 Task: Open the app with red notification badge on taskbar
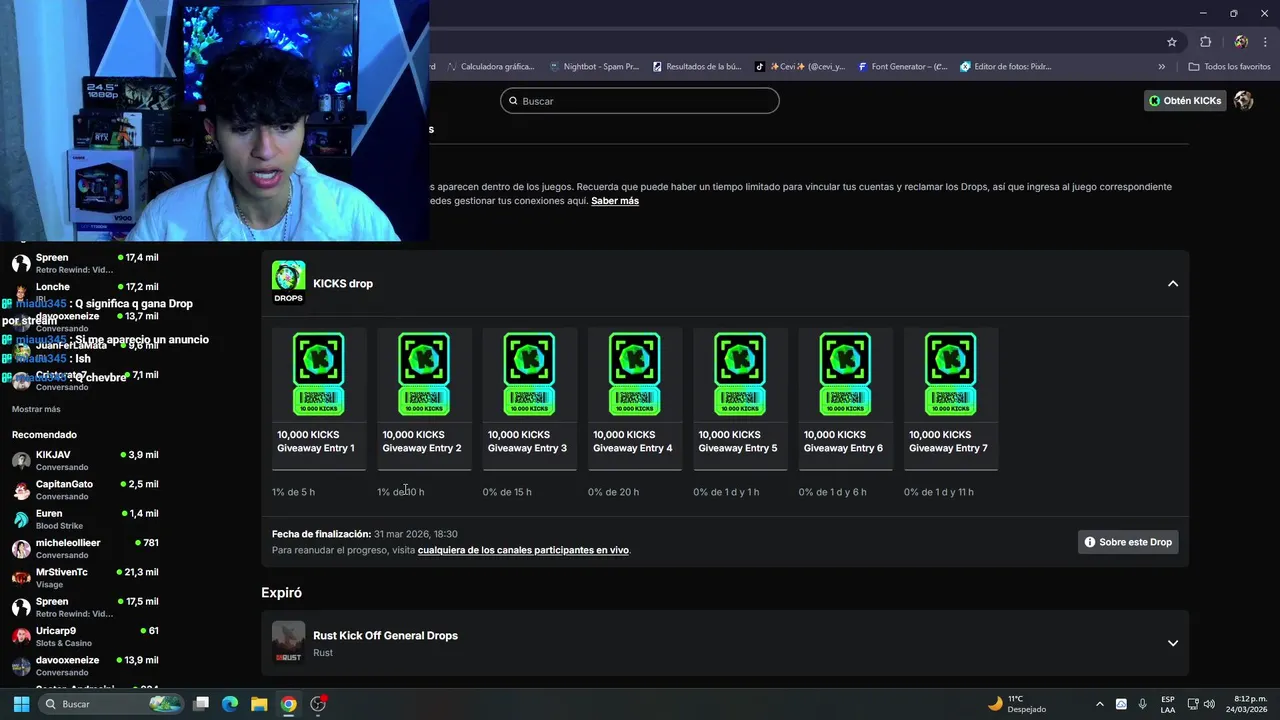coord(318,704)
